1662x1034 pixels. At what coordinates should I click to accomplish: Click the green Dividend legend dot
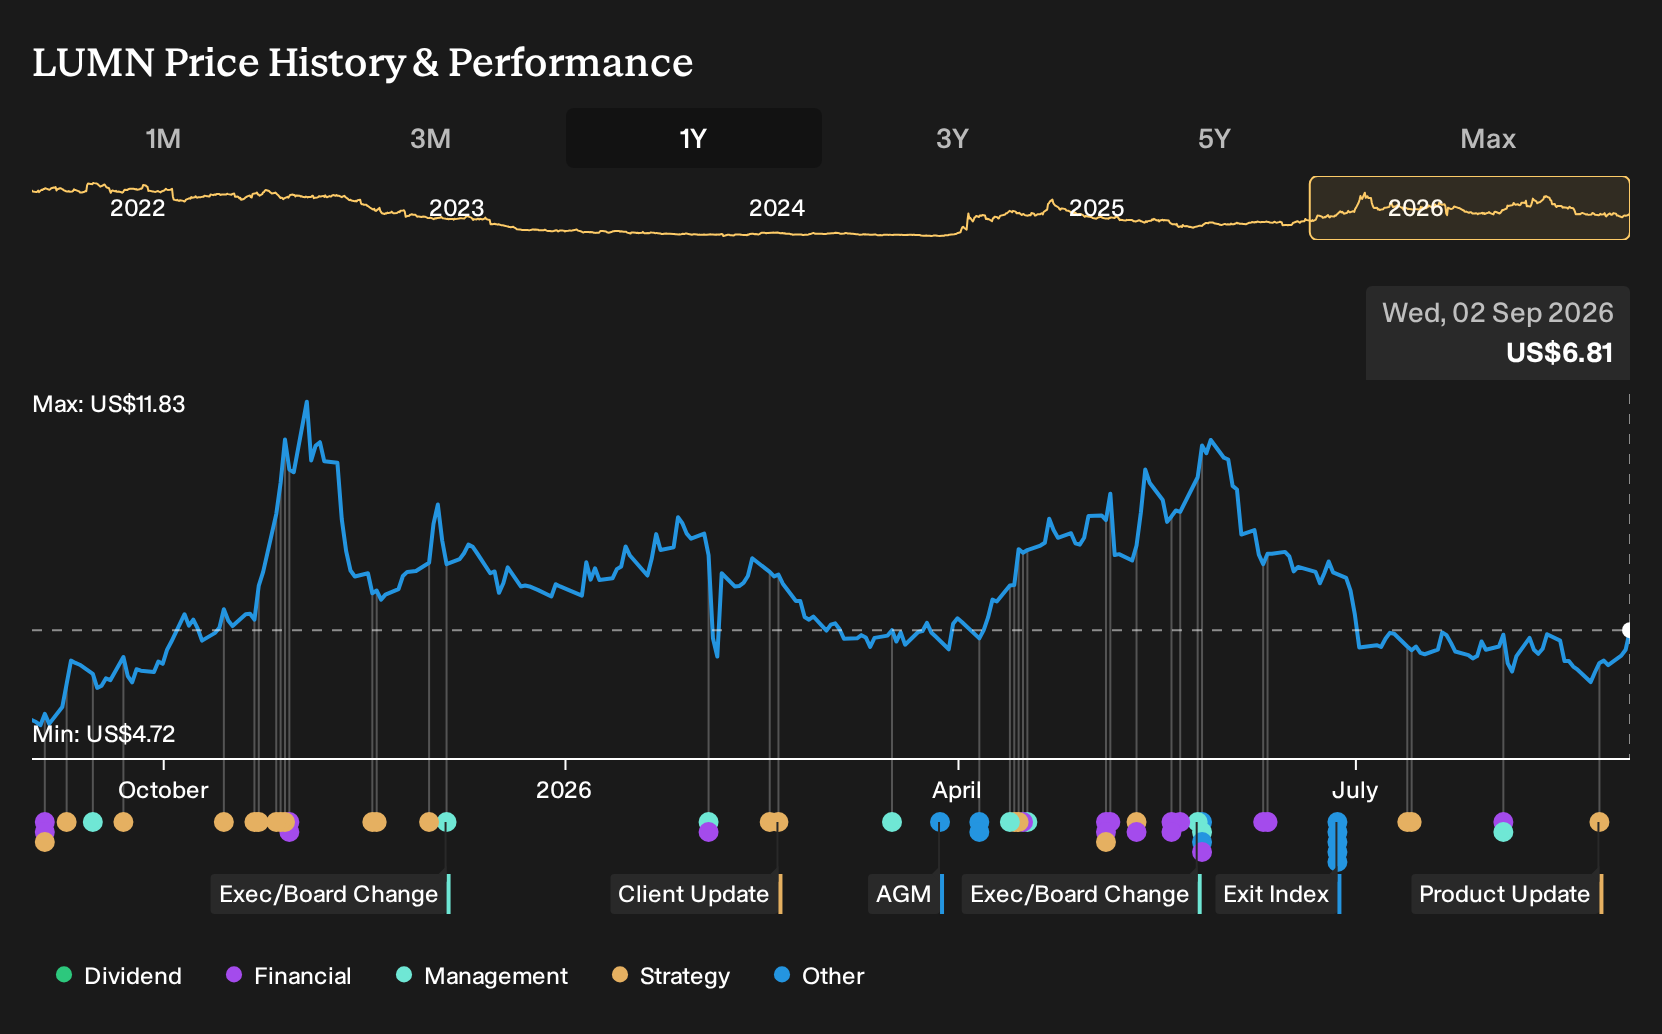[x=64, y=975]
